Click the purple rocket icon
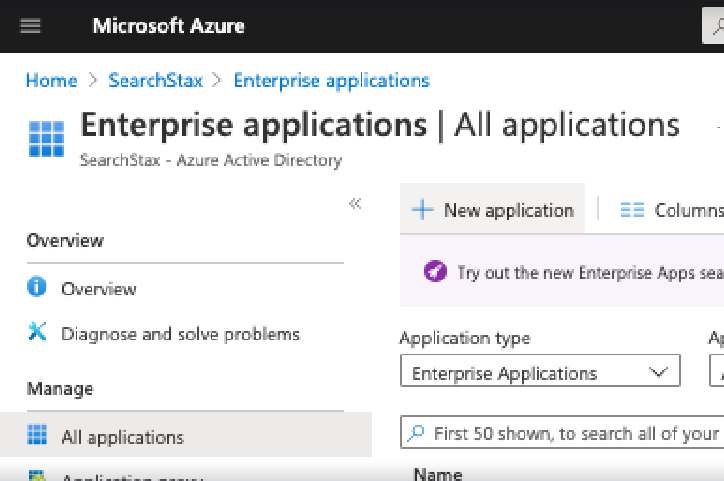724x481 pixels. 435,271
